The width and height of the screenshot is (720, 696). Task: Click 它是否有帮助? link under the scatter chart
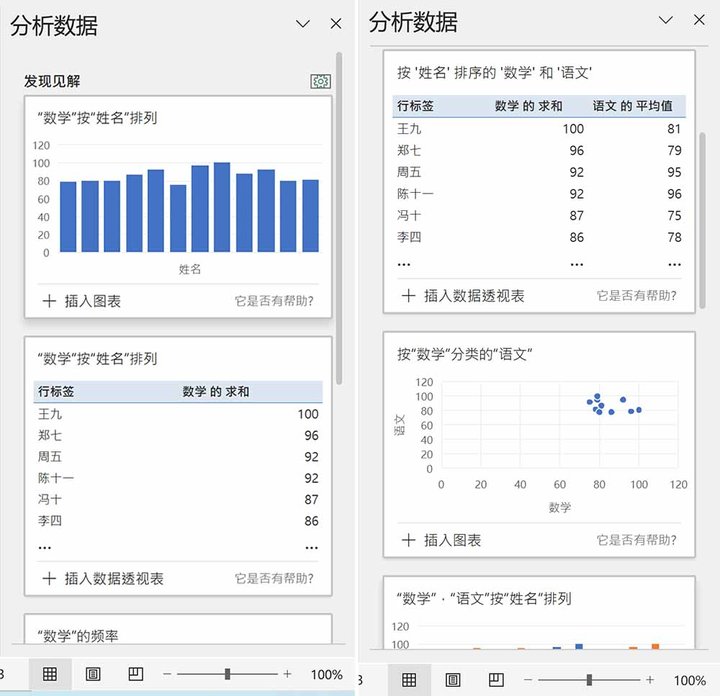[636, 540]
